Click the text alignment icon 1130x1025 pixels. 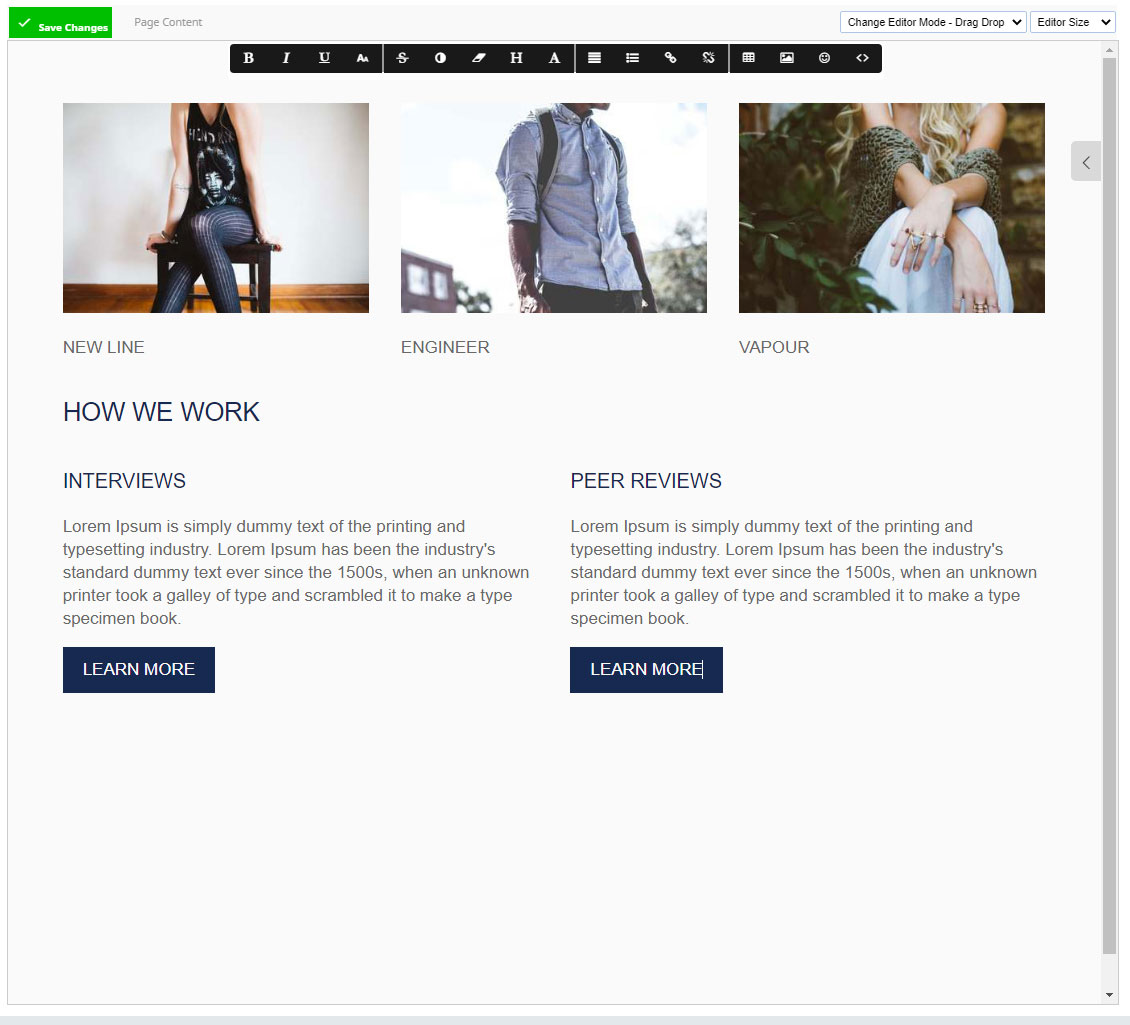[x=595, y=58]
